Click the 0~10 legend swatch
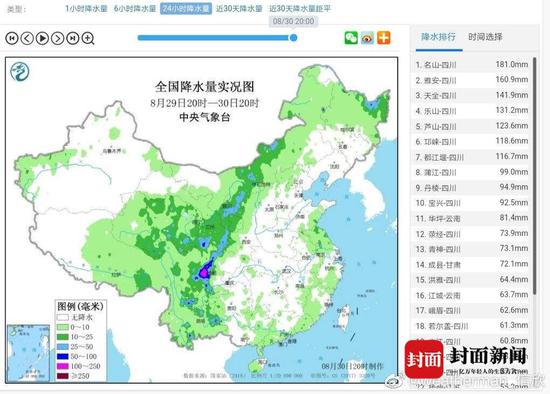Image resolution: width=550 pixels, height=394 pixels. click(x=63, y=327)
